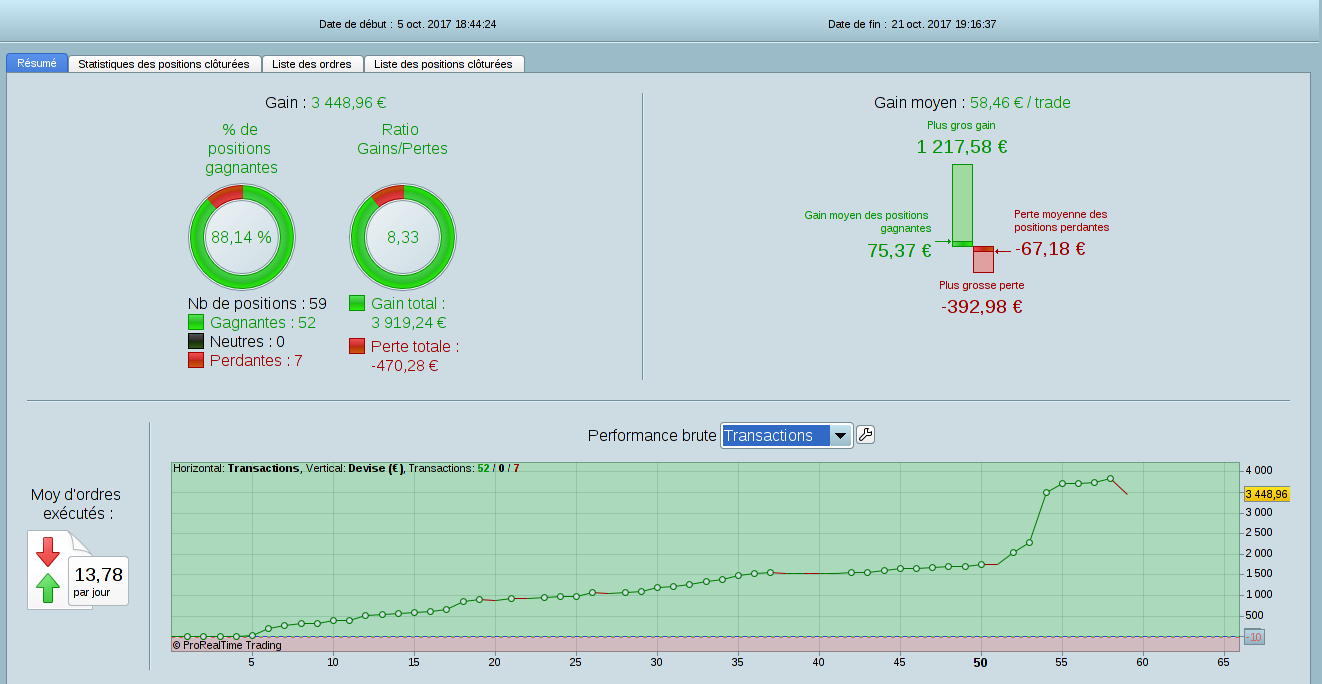Click the 88,14 % winning positions donut
Viewport: 1322px width, 684px height.
241,237
